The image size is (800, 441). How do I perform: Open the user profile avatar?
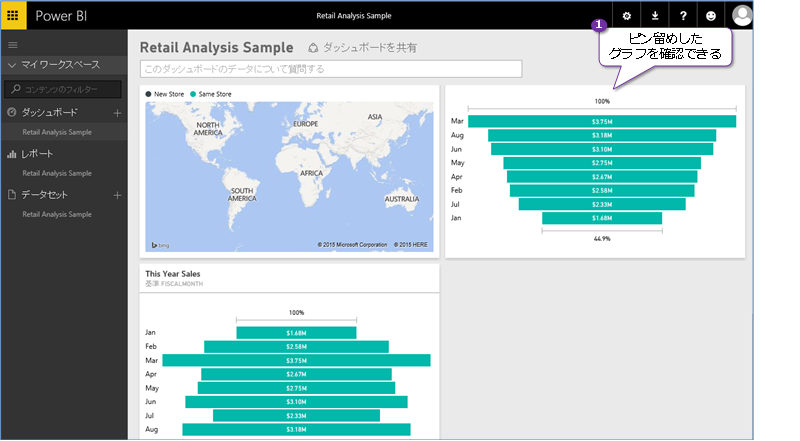pos(741,16)
